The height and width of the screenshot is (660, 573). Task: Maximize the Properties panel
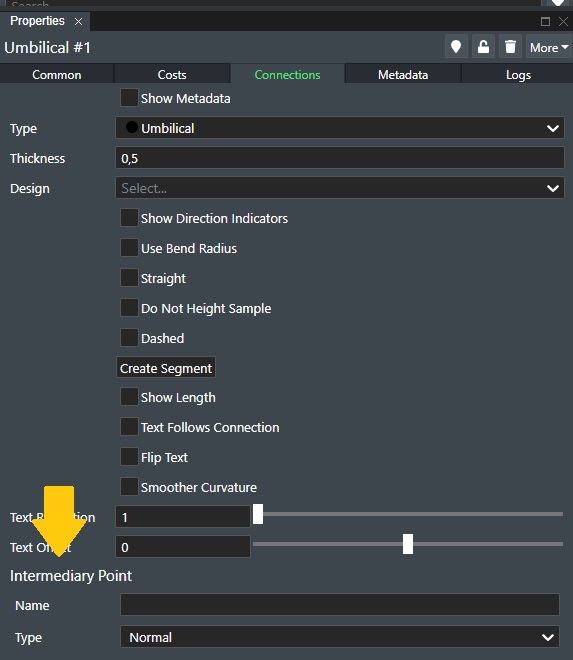(x=545, y=21)
